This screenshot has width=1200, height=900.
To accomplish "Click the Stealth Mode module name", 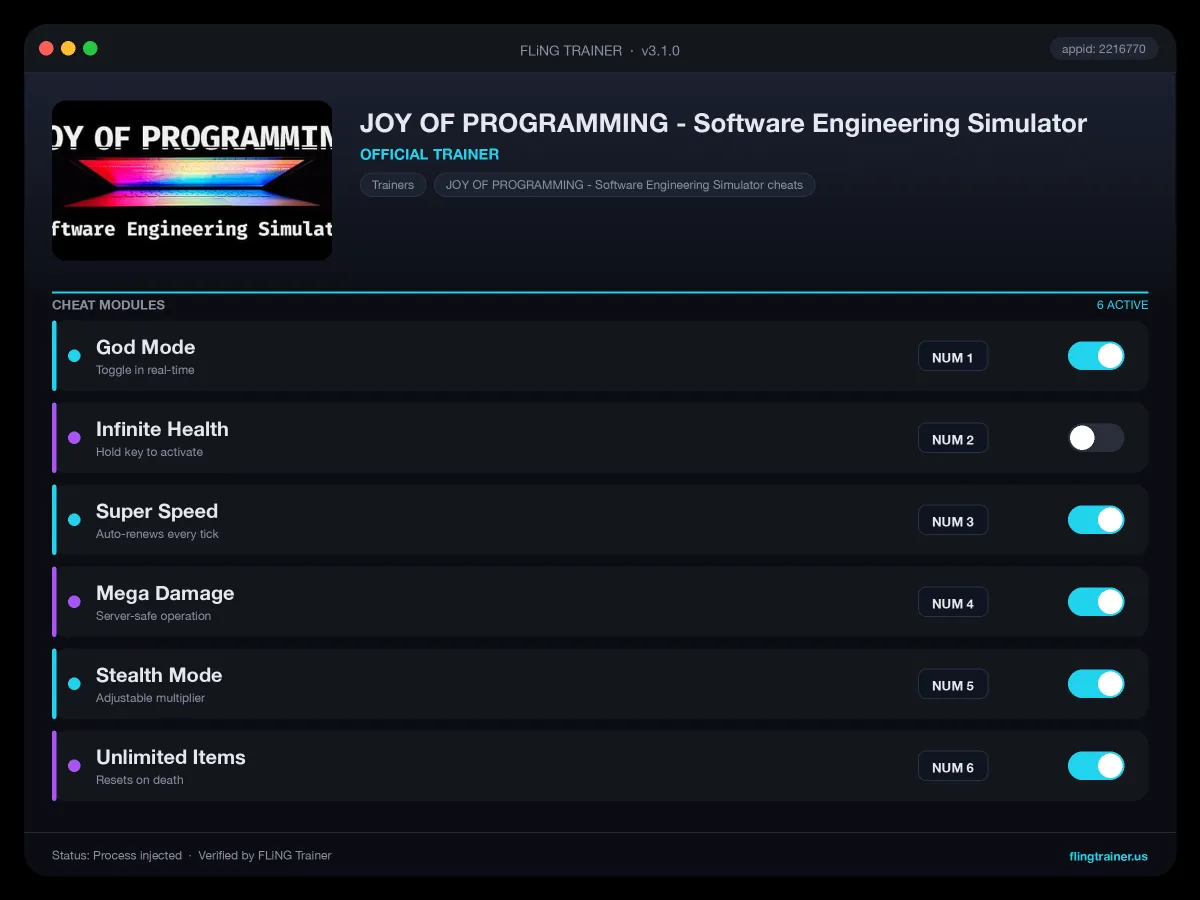I will (x=159, y=675).
